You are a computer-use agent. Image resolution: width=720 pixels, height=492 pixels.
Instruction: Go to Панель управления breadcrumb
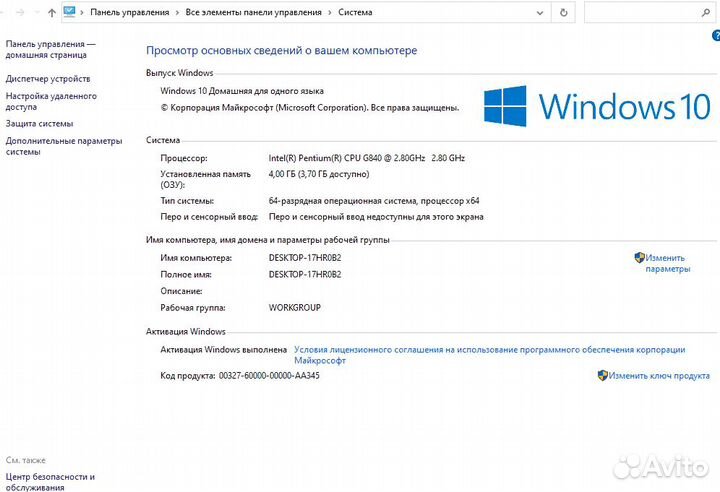(x=129, y=12)
